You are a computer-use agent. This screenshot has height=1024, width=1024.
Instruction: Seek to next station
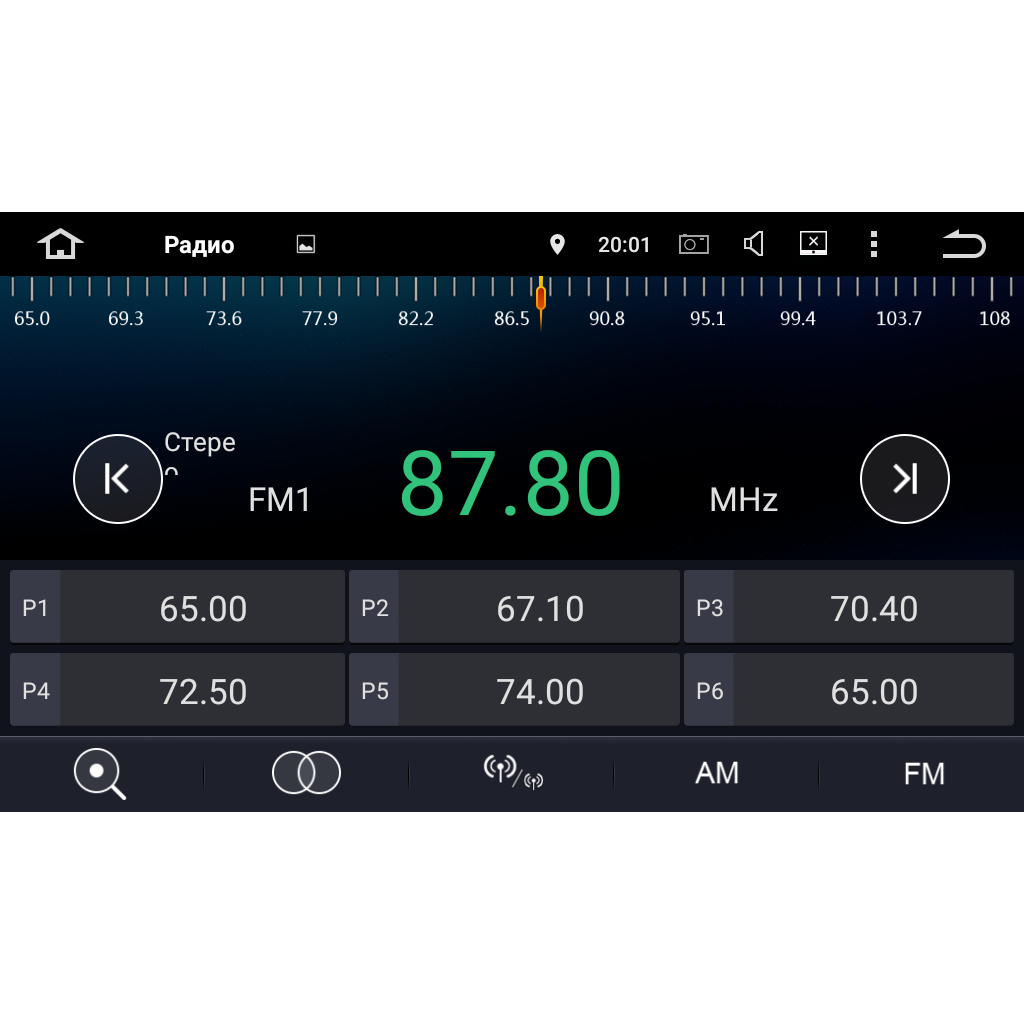point(904,479)
